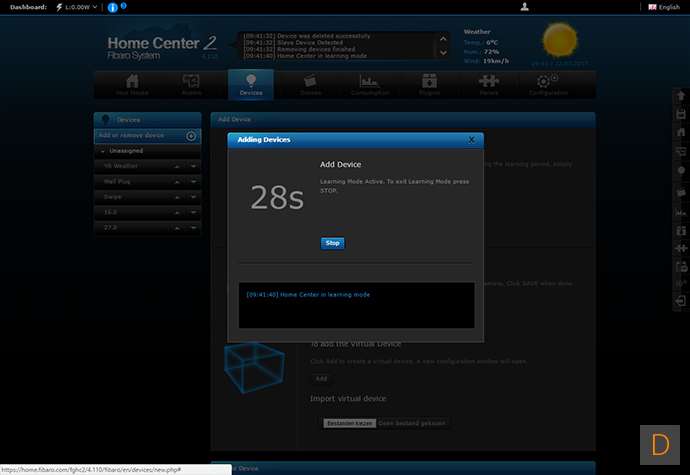Click the Devices sidebar header
Viewport: 690px width, 475px height.
tap(147, 120)
